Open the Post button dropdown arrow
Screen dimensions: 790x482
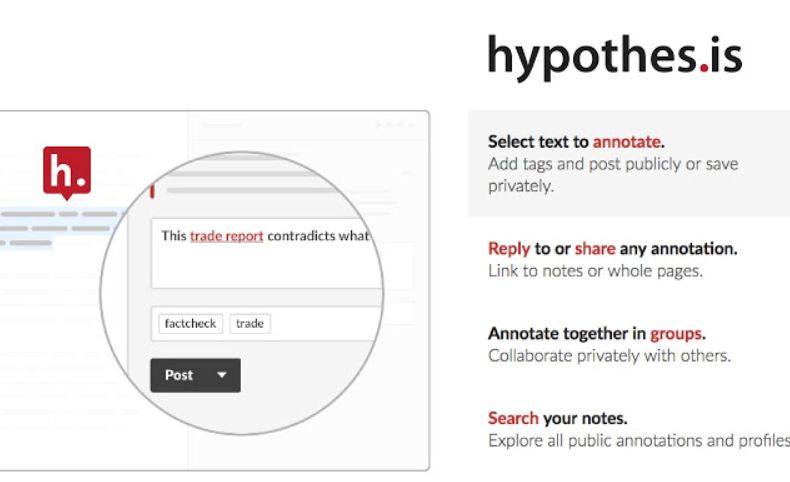point(222,375)
